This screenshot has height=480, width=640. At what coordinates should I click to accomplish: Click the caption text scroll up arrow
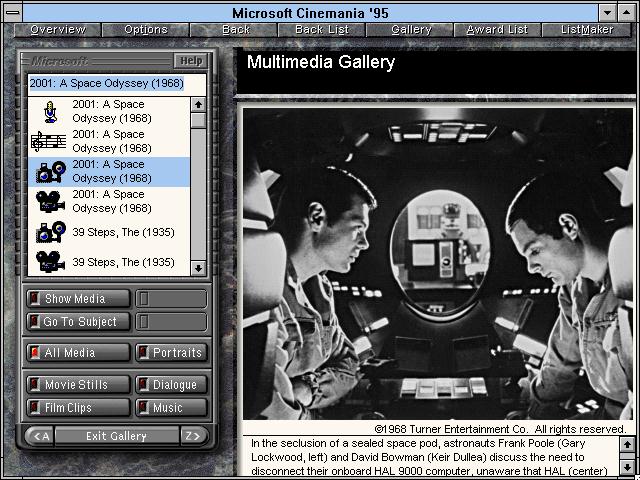pos(627,444)
